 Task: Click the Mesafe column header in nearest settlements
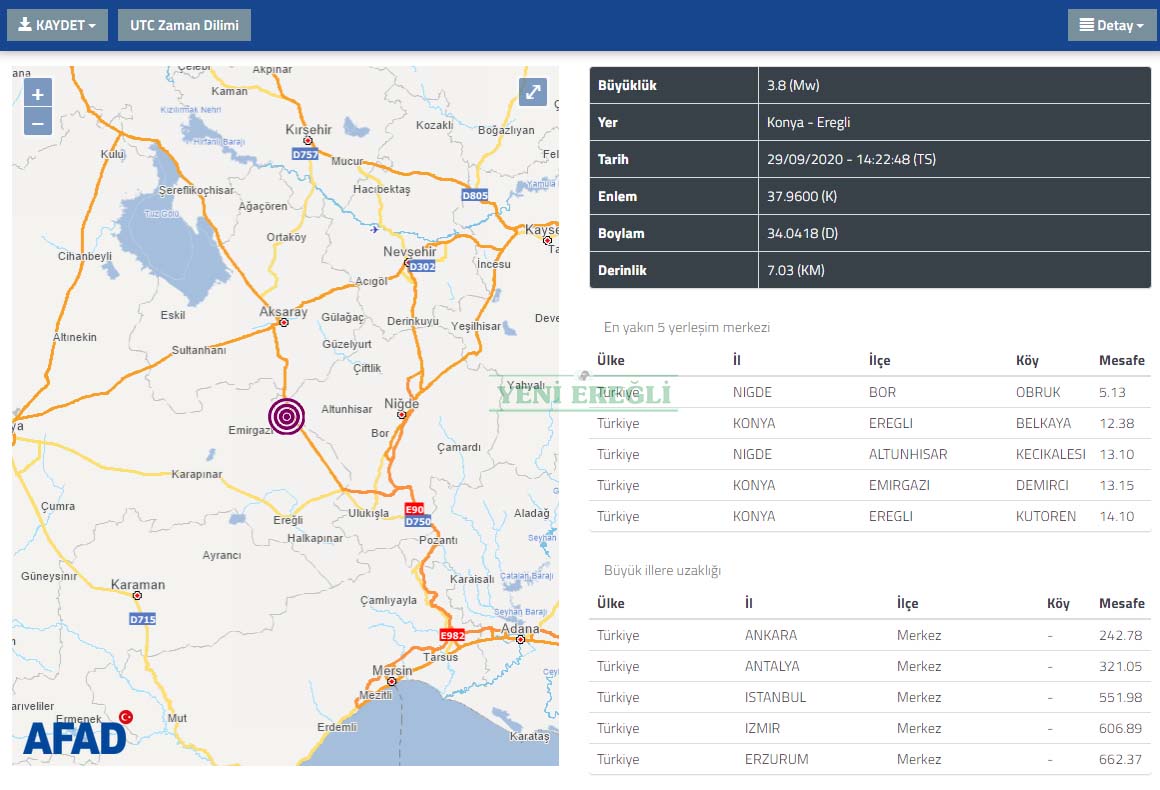[x=1121, y=360]
